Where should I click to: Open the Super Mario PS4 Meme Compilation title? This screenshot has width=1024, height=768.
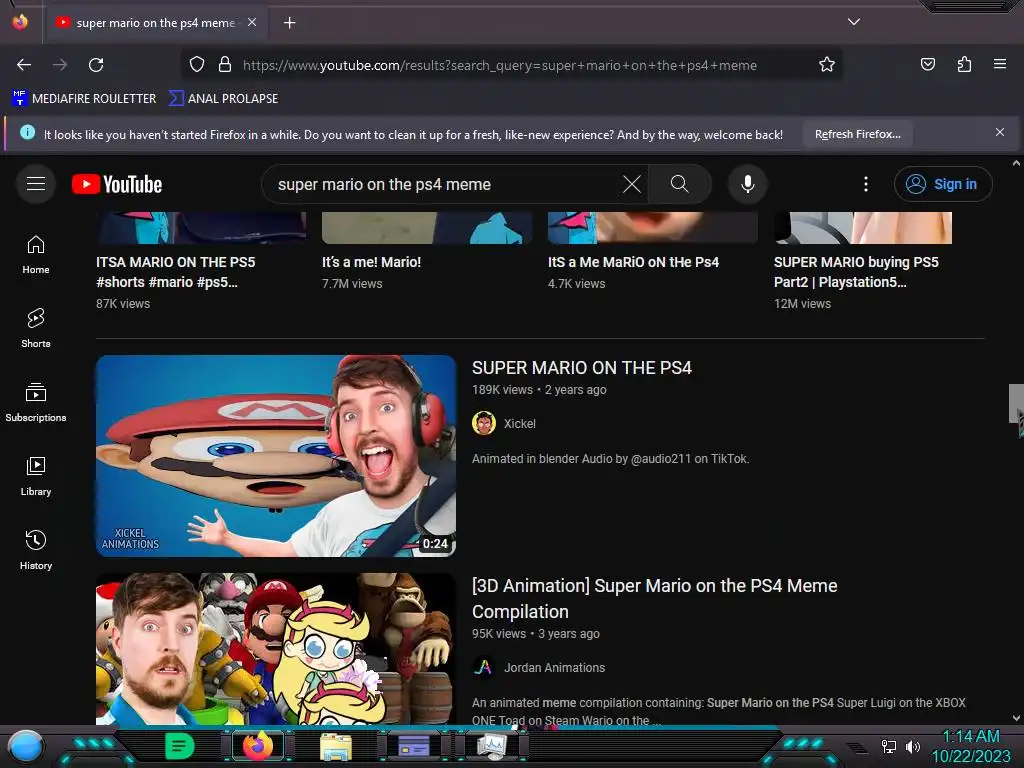(x=654, y=598)
